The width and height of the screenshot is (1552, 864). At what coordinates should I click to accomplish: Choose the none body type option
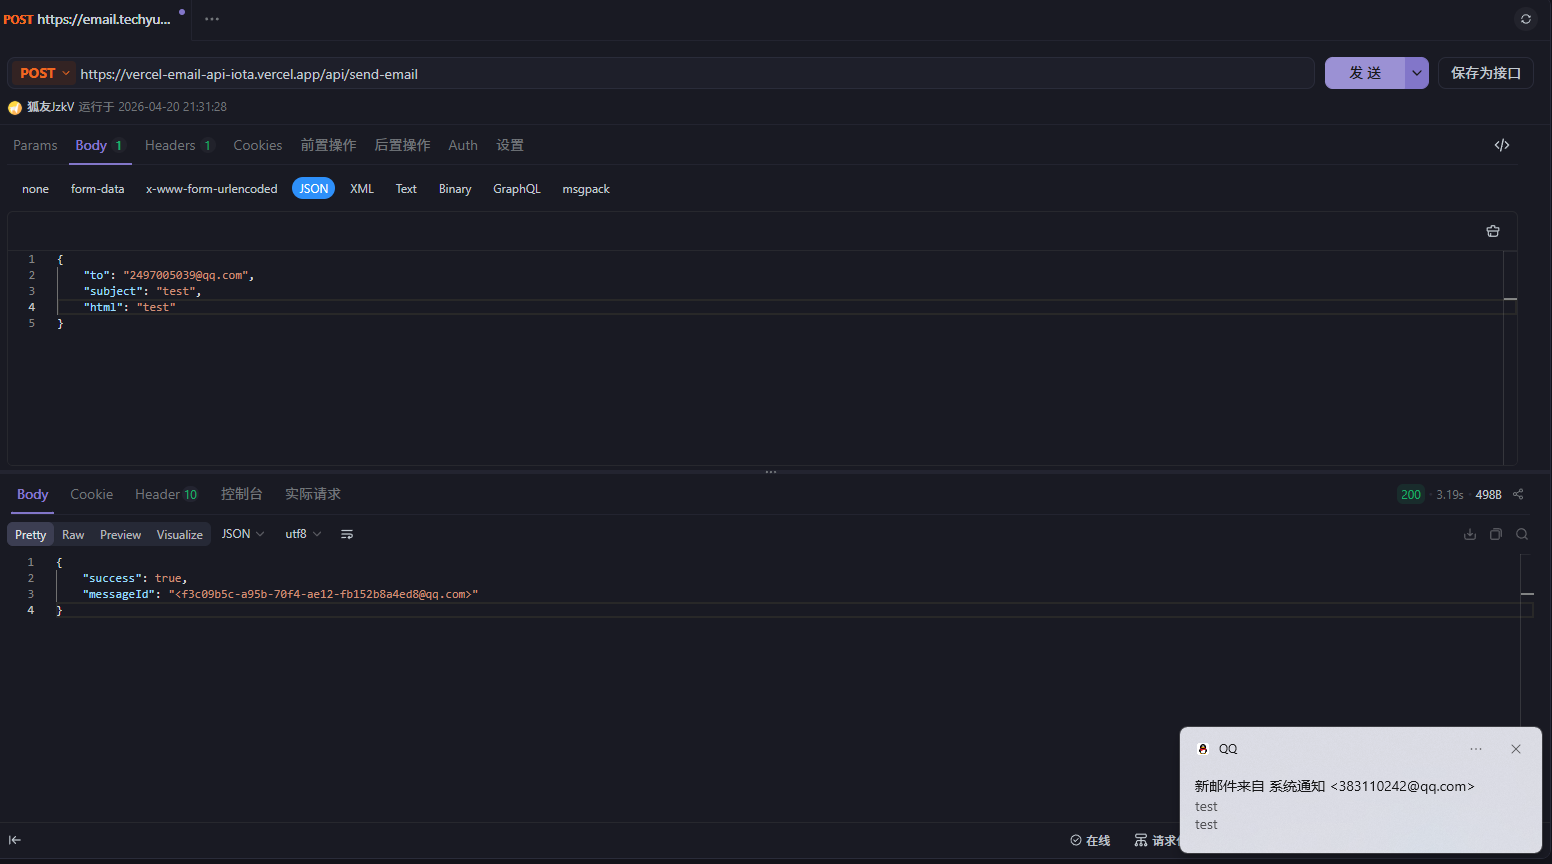pyautogui.click(x=35, y=189)
